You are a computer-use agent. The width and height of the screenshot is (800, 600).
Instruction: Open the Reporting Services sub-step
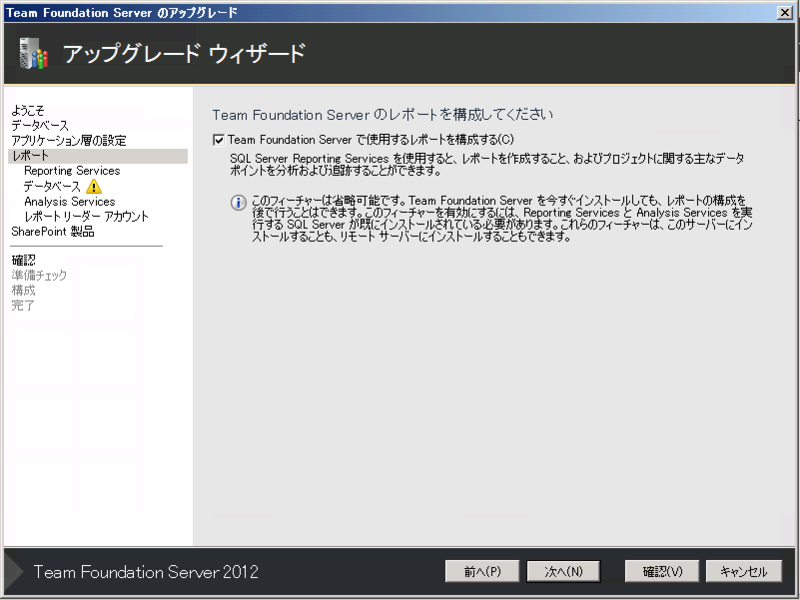(72, 170)
